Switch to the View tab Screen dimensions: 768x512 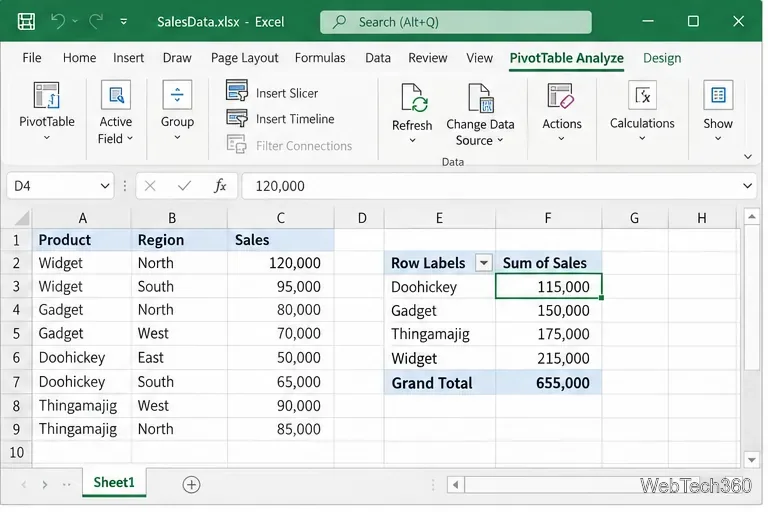click(479, 58)
